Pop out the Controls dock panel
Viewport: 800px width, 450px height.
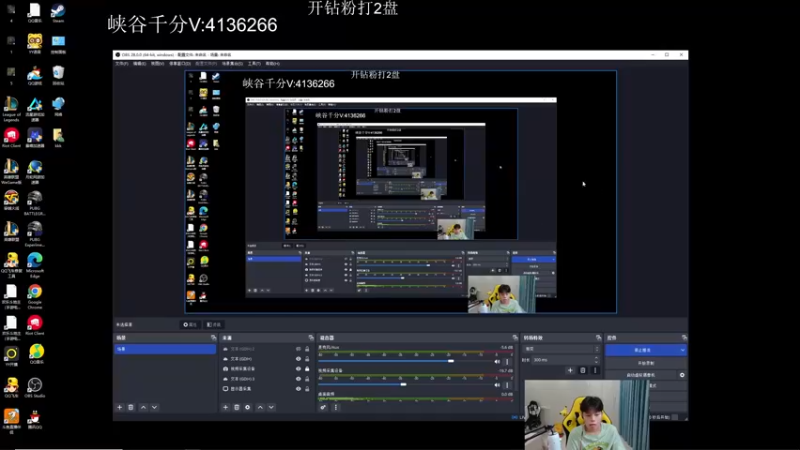click(684, 338)
